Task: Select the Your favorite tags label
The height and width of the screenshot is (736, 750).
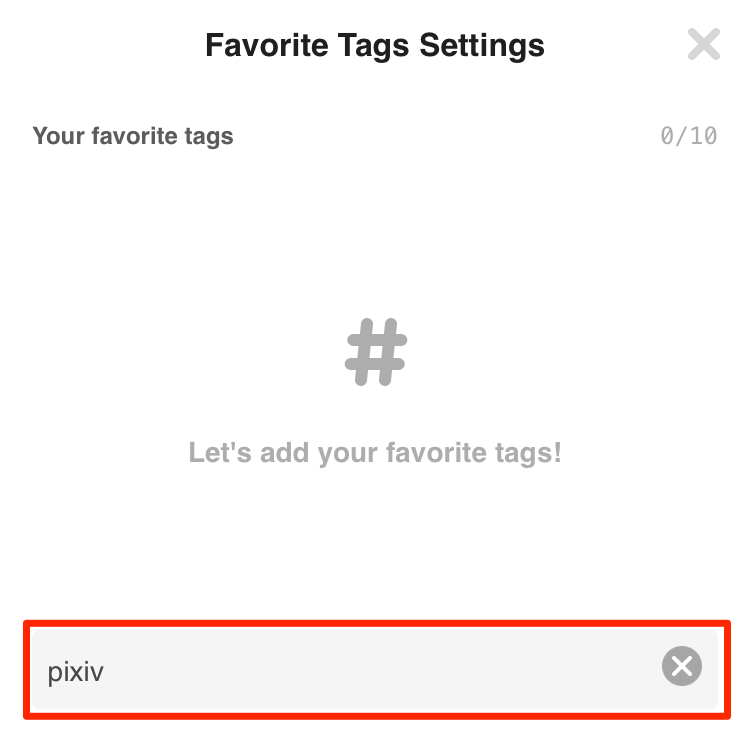Action: pos(133,136)
